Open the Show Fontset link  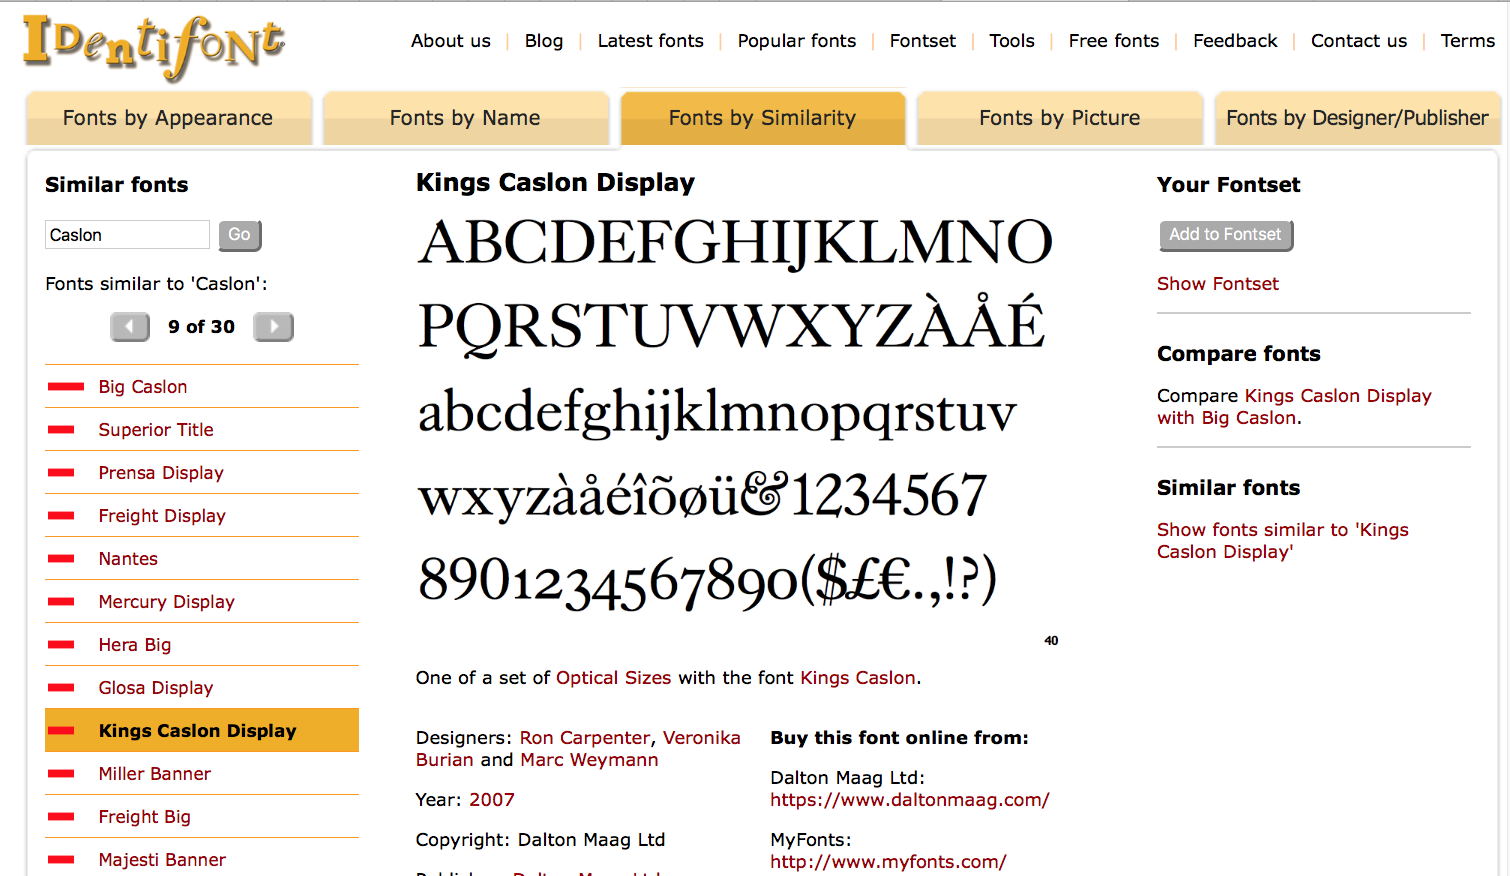pyautogui.click(x=1217, y=284)
